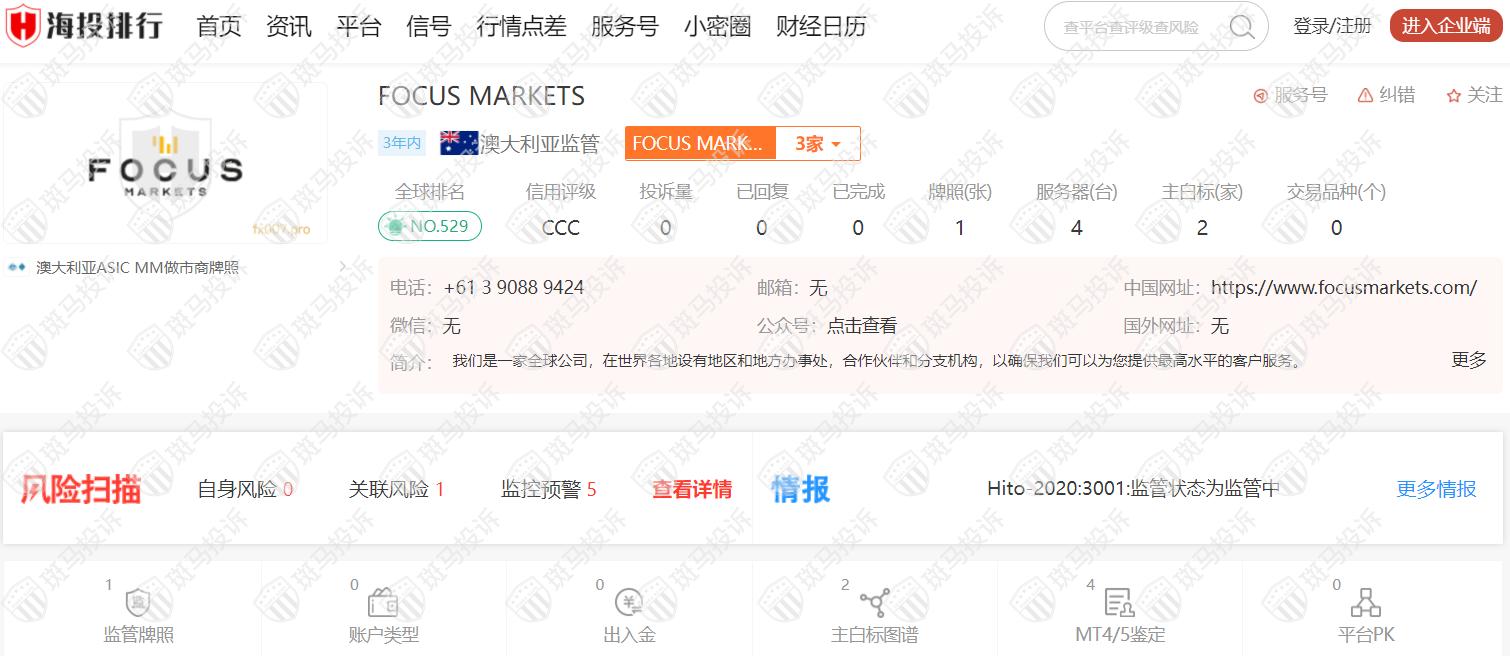This screenshot has height=656, width=1510.
Task: Open the focusmarkets.com website link
Action: point(1343,288)
